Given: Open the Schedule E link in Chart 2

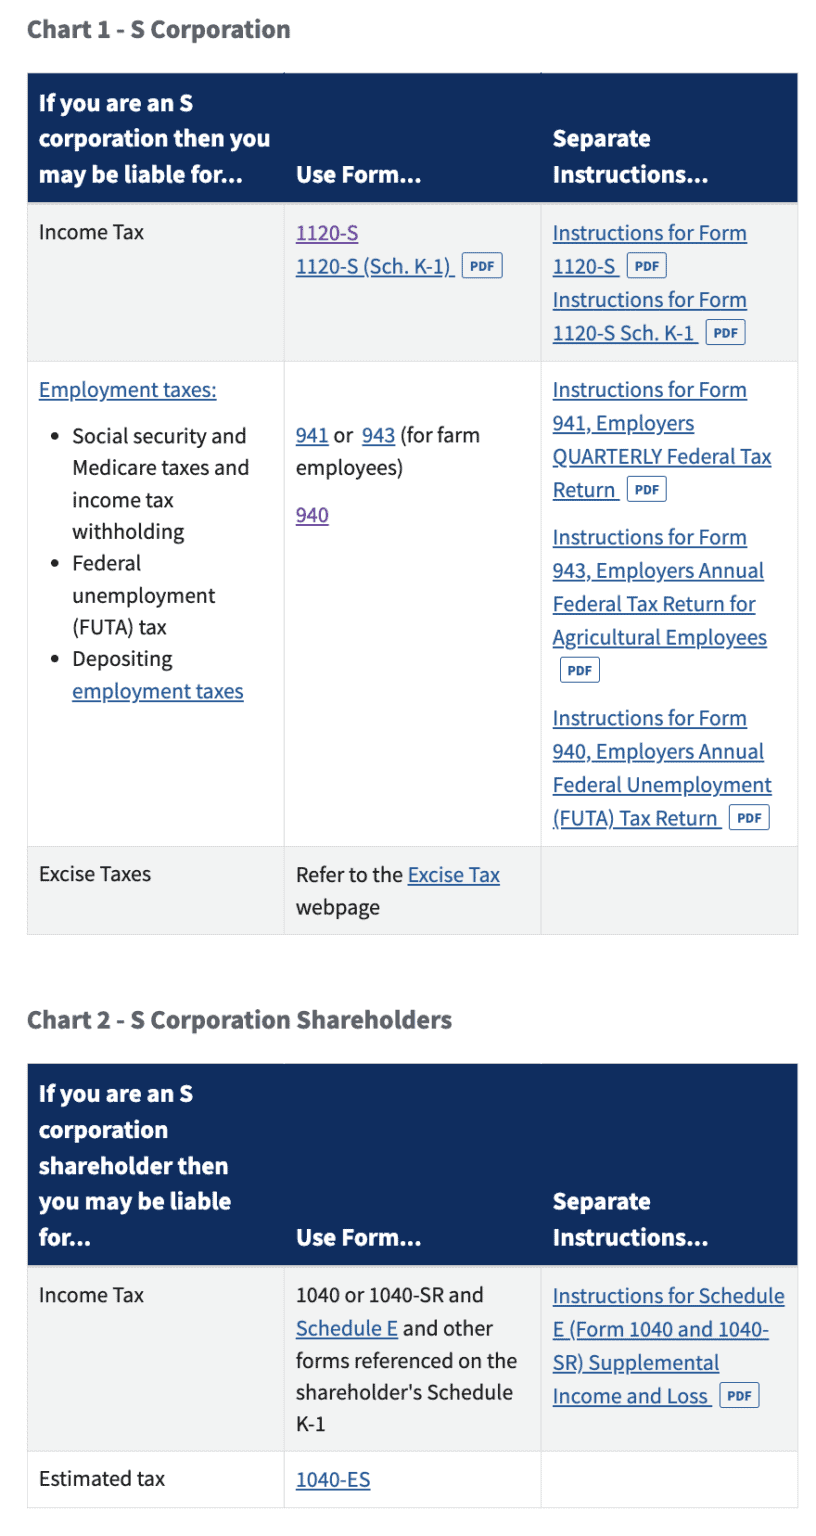Looking at the screenshot, I should tap(347, 1327).
